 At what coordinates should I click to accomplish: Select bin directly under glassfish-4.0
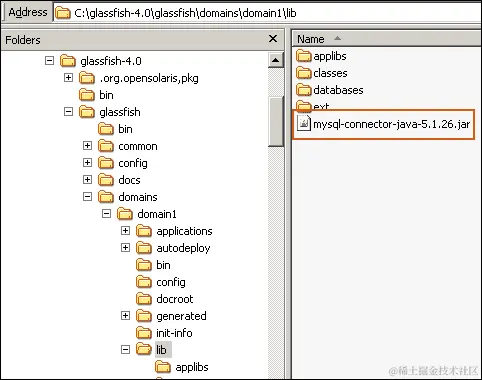coord(106,95)
